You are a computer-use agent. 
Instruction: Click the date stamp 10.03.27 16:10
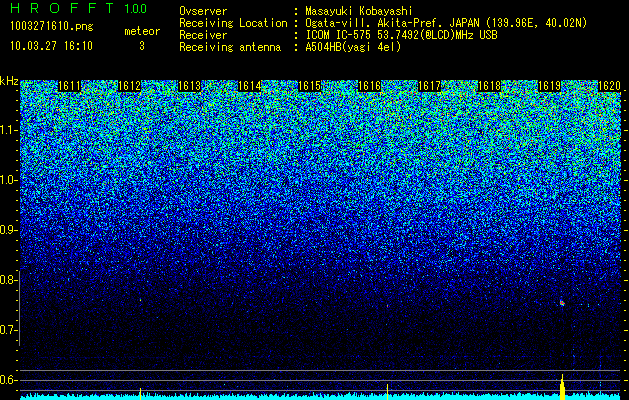51,45
